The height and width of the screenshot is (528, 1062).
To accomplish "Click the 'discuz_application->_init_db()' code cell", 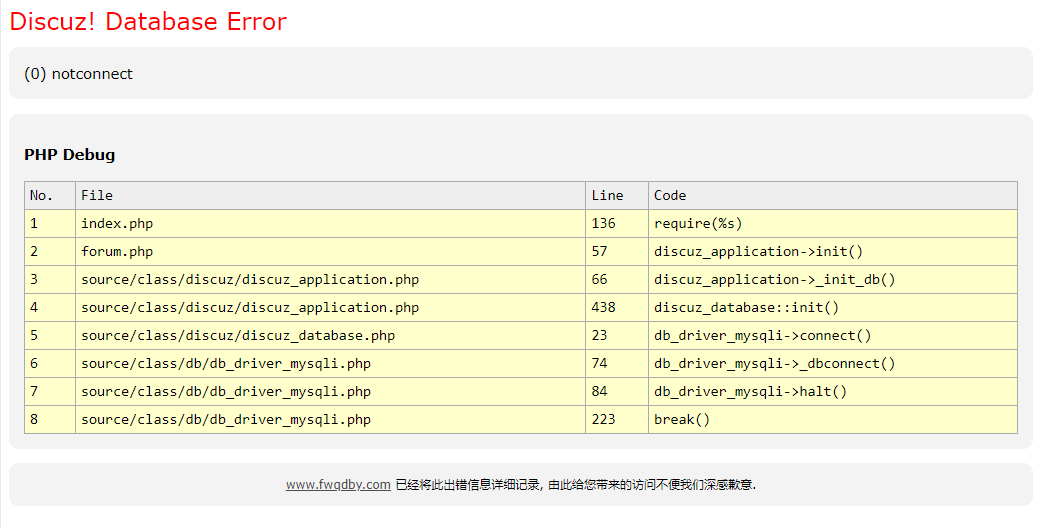I will [833, 280].
